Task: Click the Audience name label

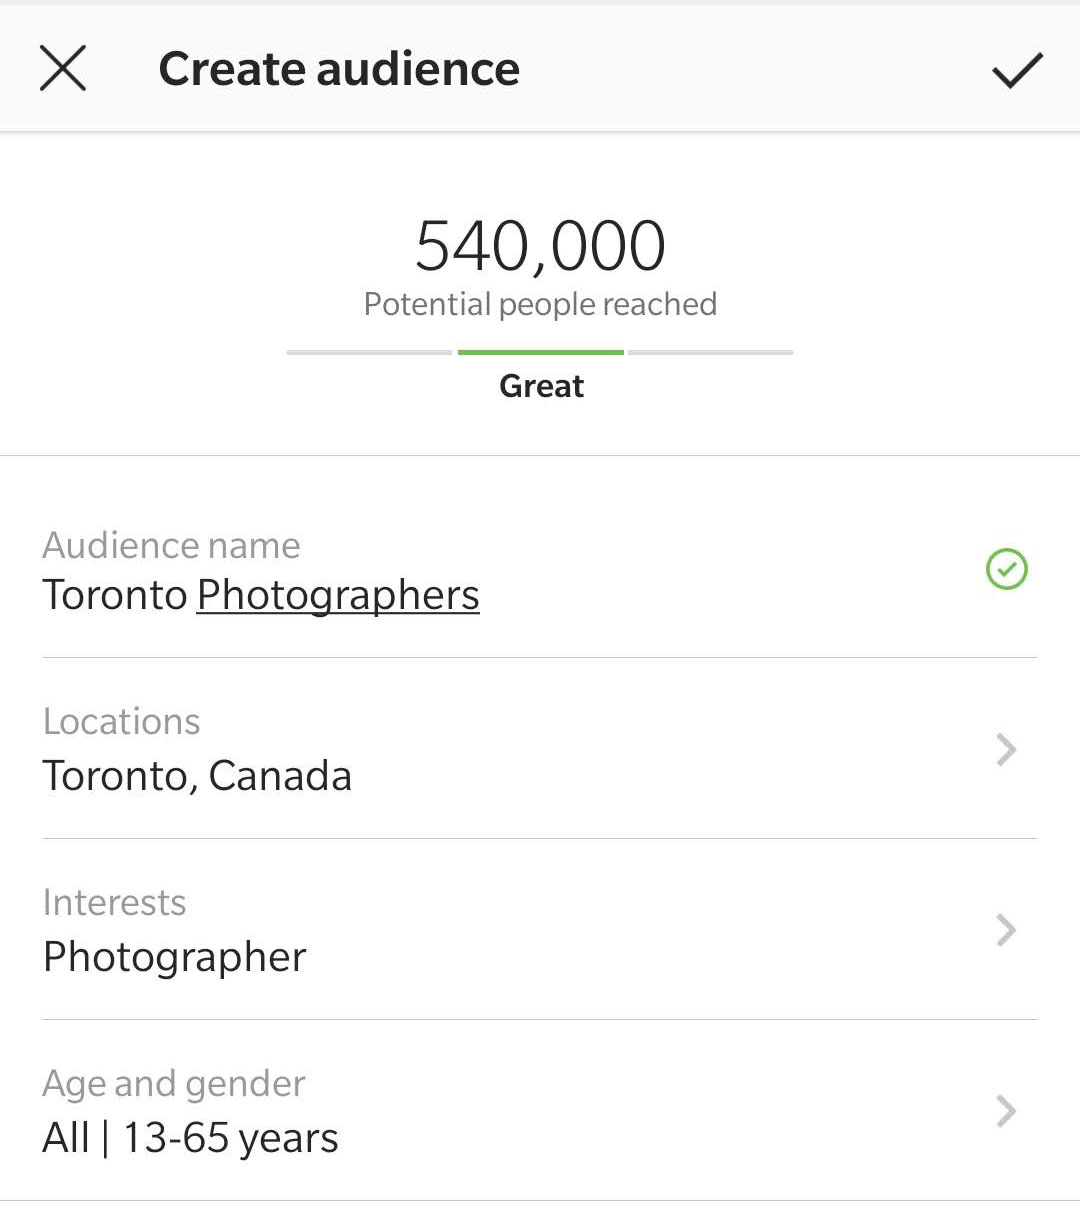Action: coord(171,545)
